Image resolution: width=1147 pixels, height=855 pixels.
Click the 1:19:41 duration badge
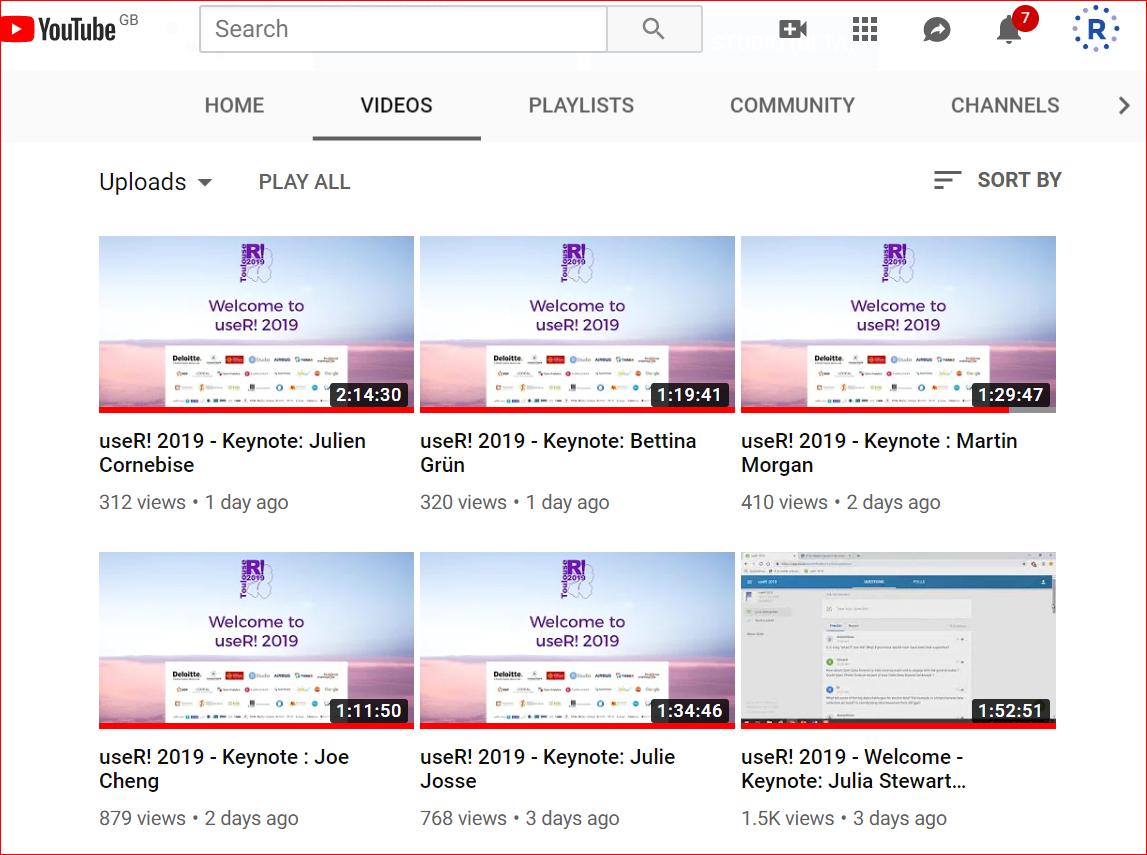[x=689, y=395]
